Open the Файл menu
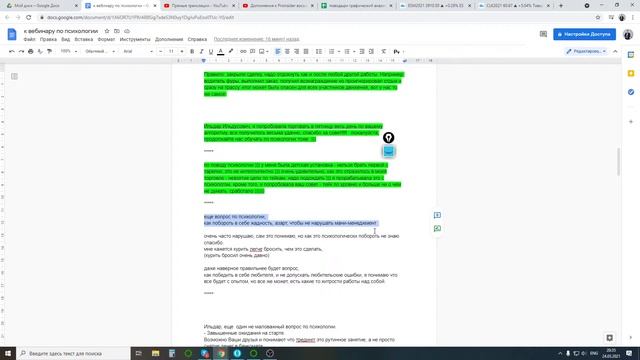Image resolution: width=640 pixels, height=360 pixels. coord(29,39)
